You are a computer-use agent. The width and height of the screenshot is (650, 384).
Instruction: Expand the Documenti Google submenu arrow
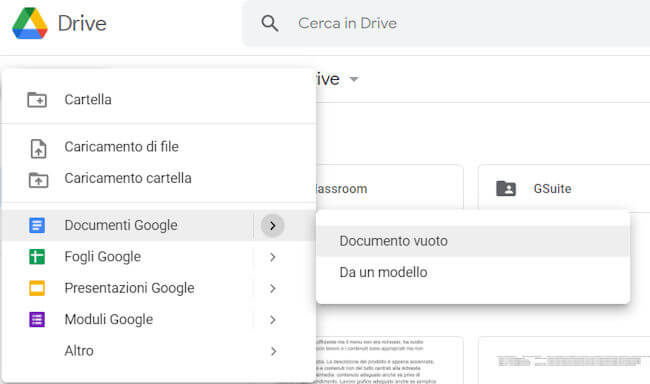[x=272, y=226]
